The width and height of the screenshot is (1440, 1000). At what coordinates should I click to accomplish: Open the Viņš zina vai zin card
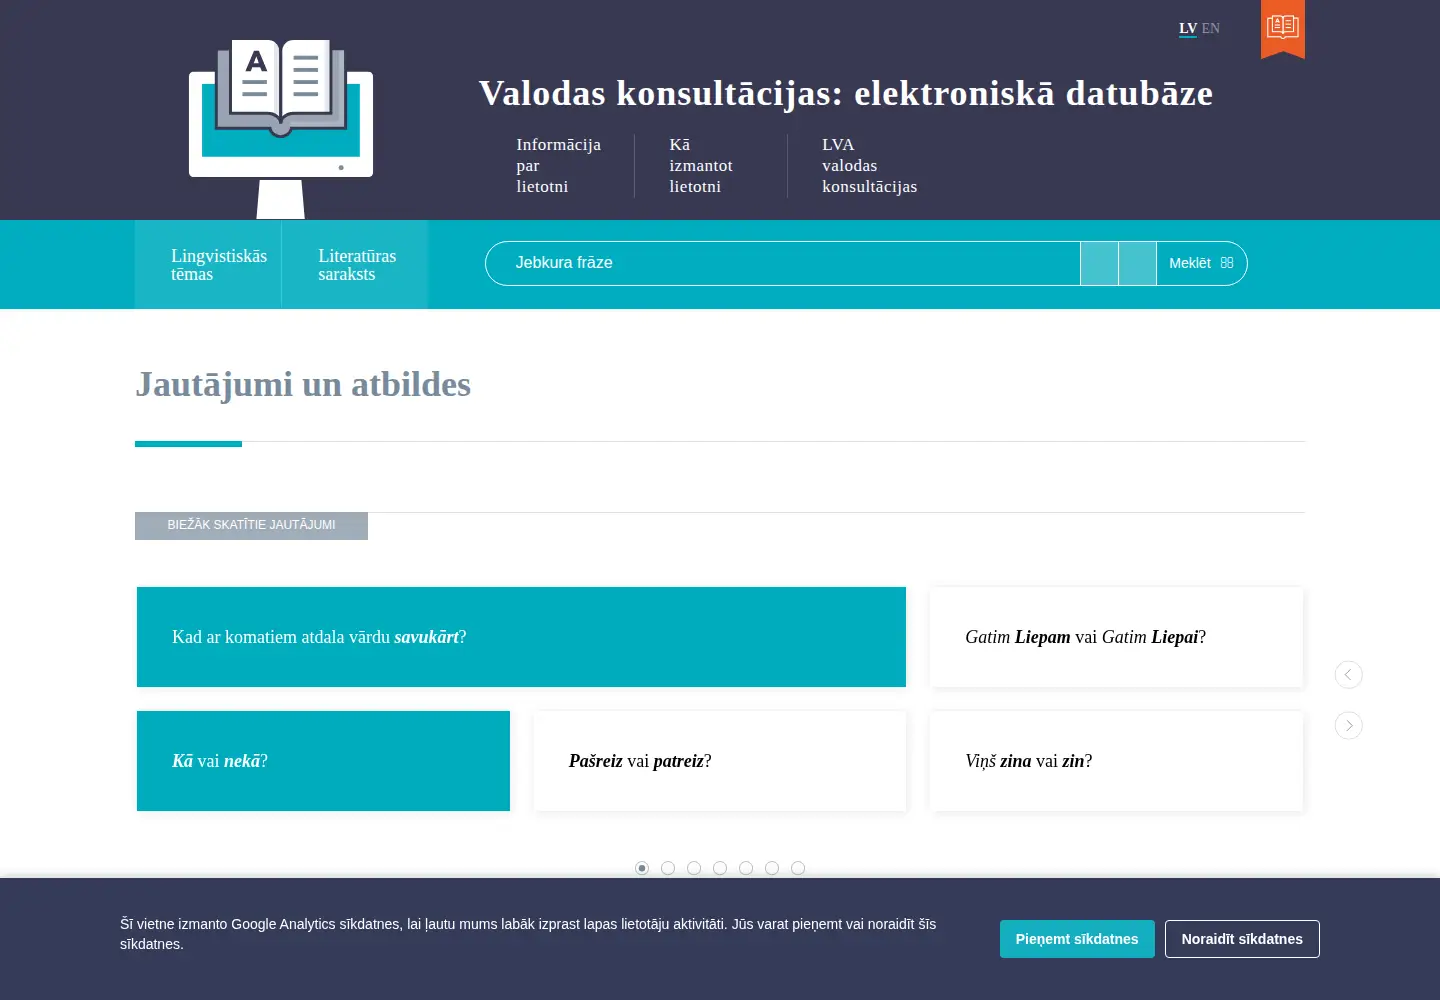(x=1116, y=761)
